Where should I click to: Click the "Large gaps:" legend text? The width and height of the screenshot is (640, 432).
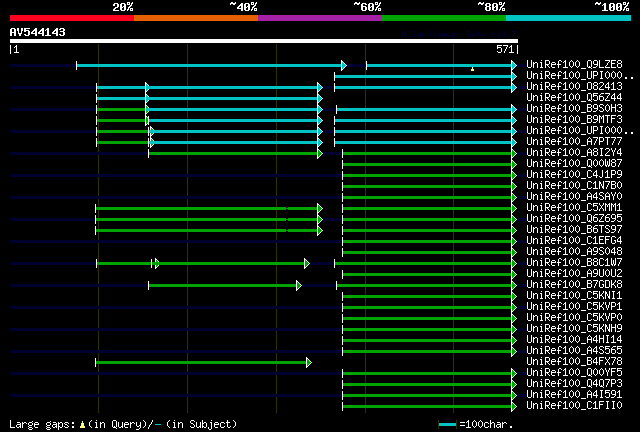(x=42, y=425)
